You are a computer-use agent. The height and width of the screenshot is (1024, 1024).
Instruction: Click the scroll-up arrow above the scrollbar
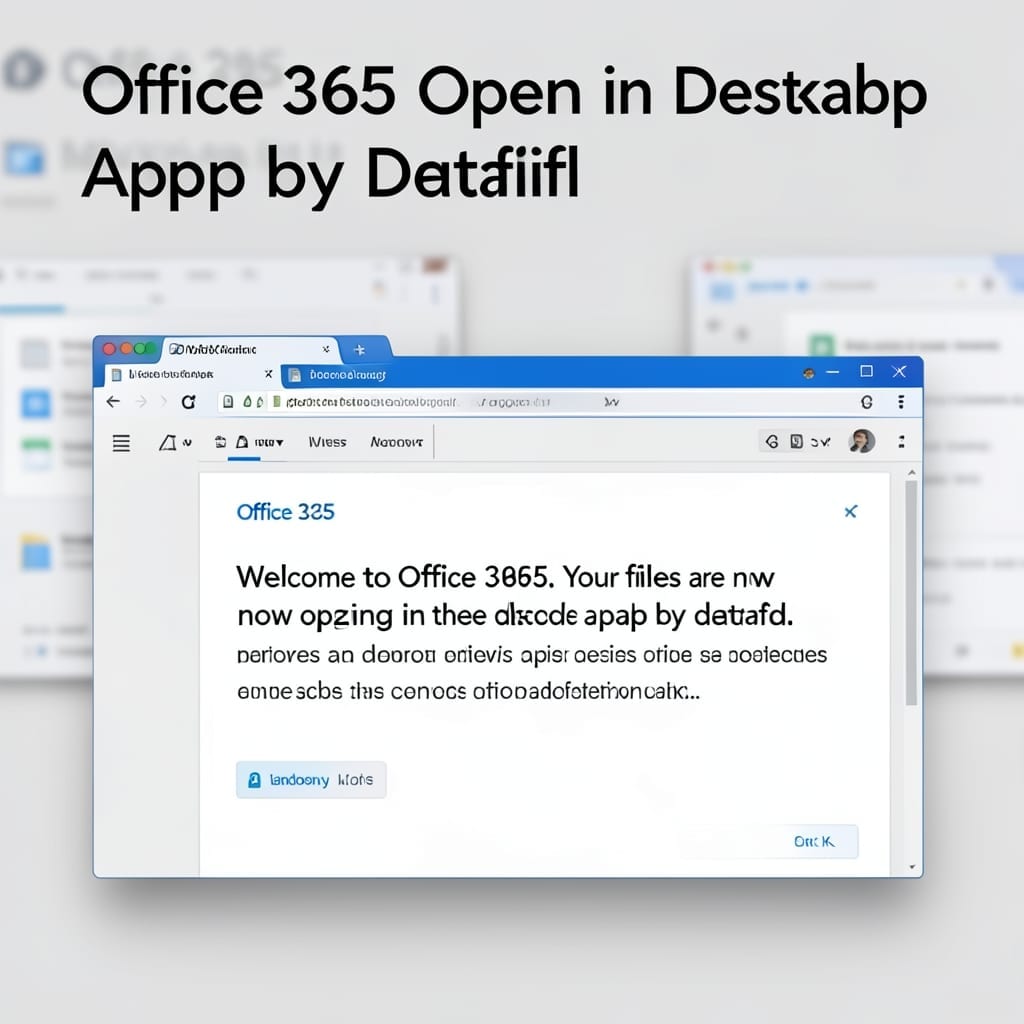[x=912, y=472]
